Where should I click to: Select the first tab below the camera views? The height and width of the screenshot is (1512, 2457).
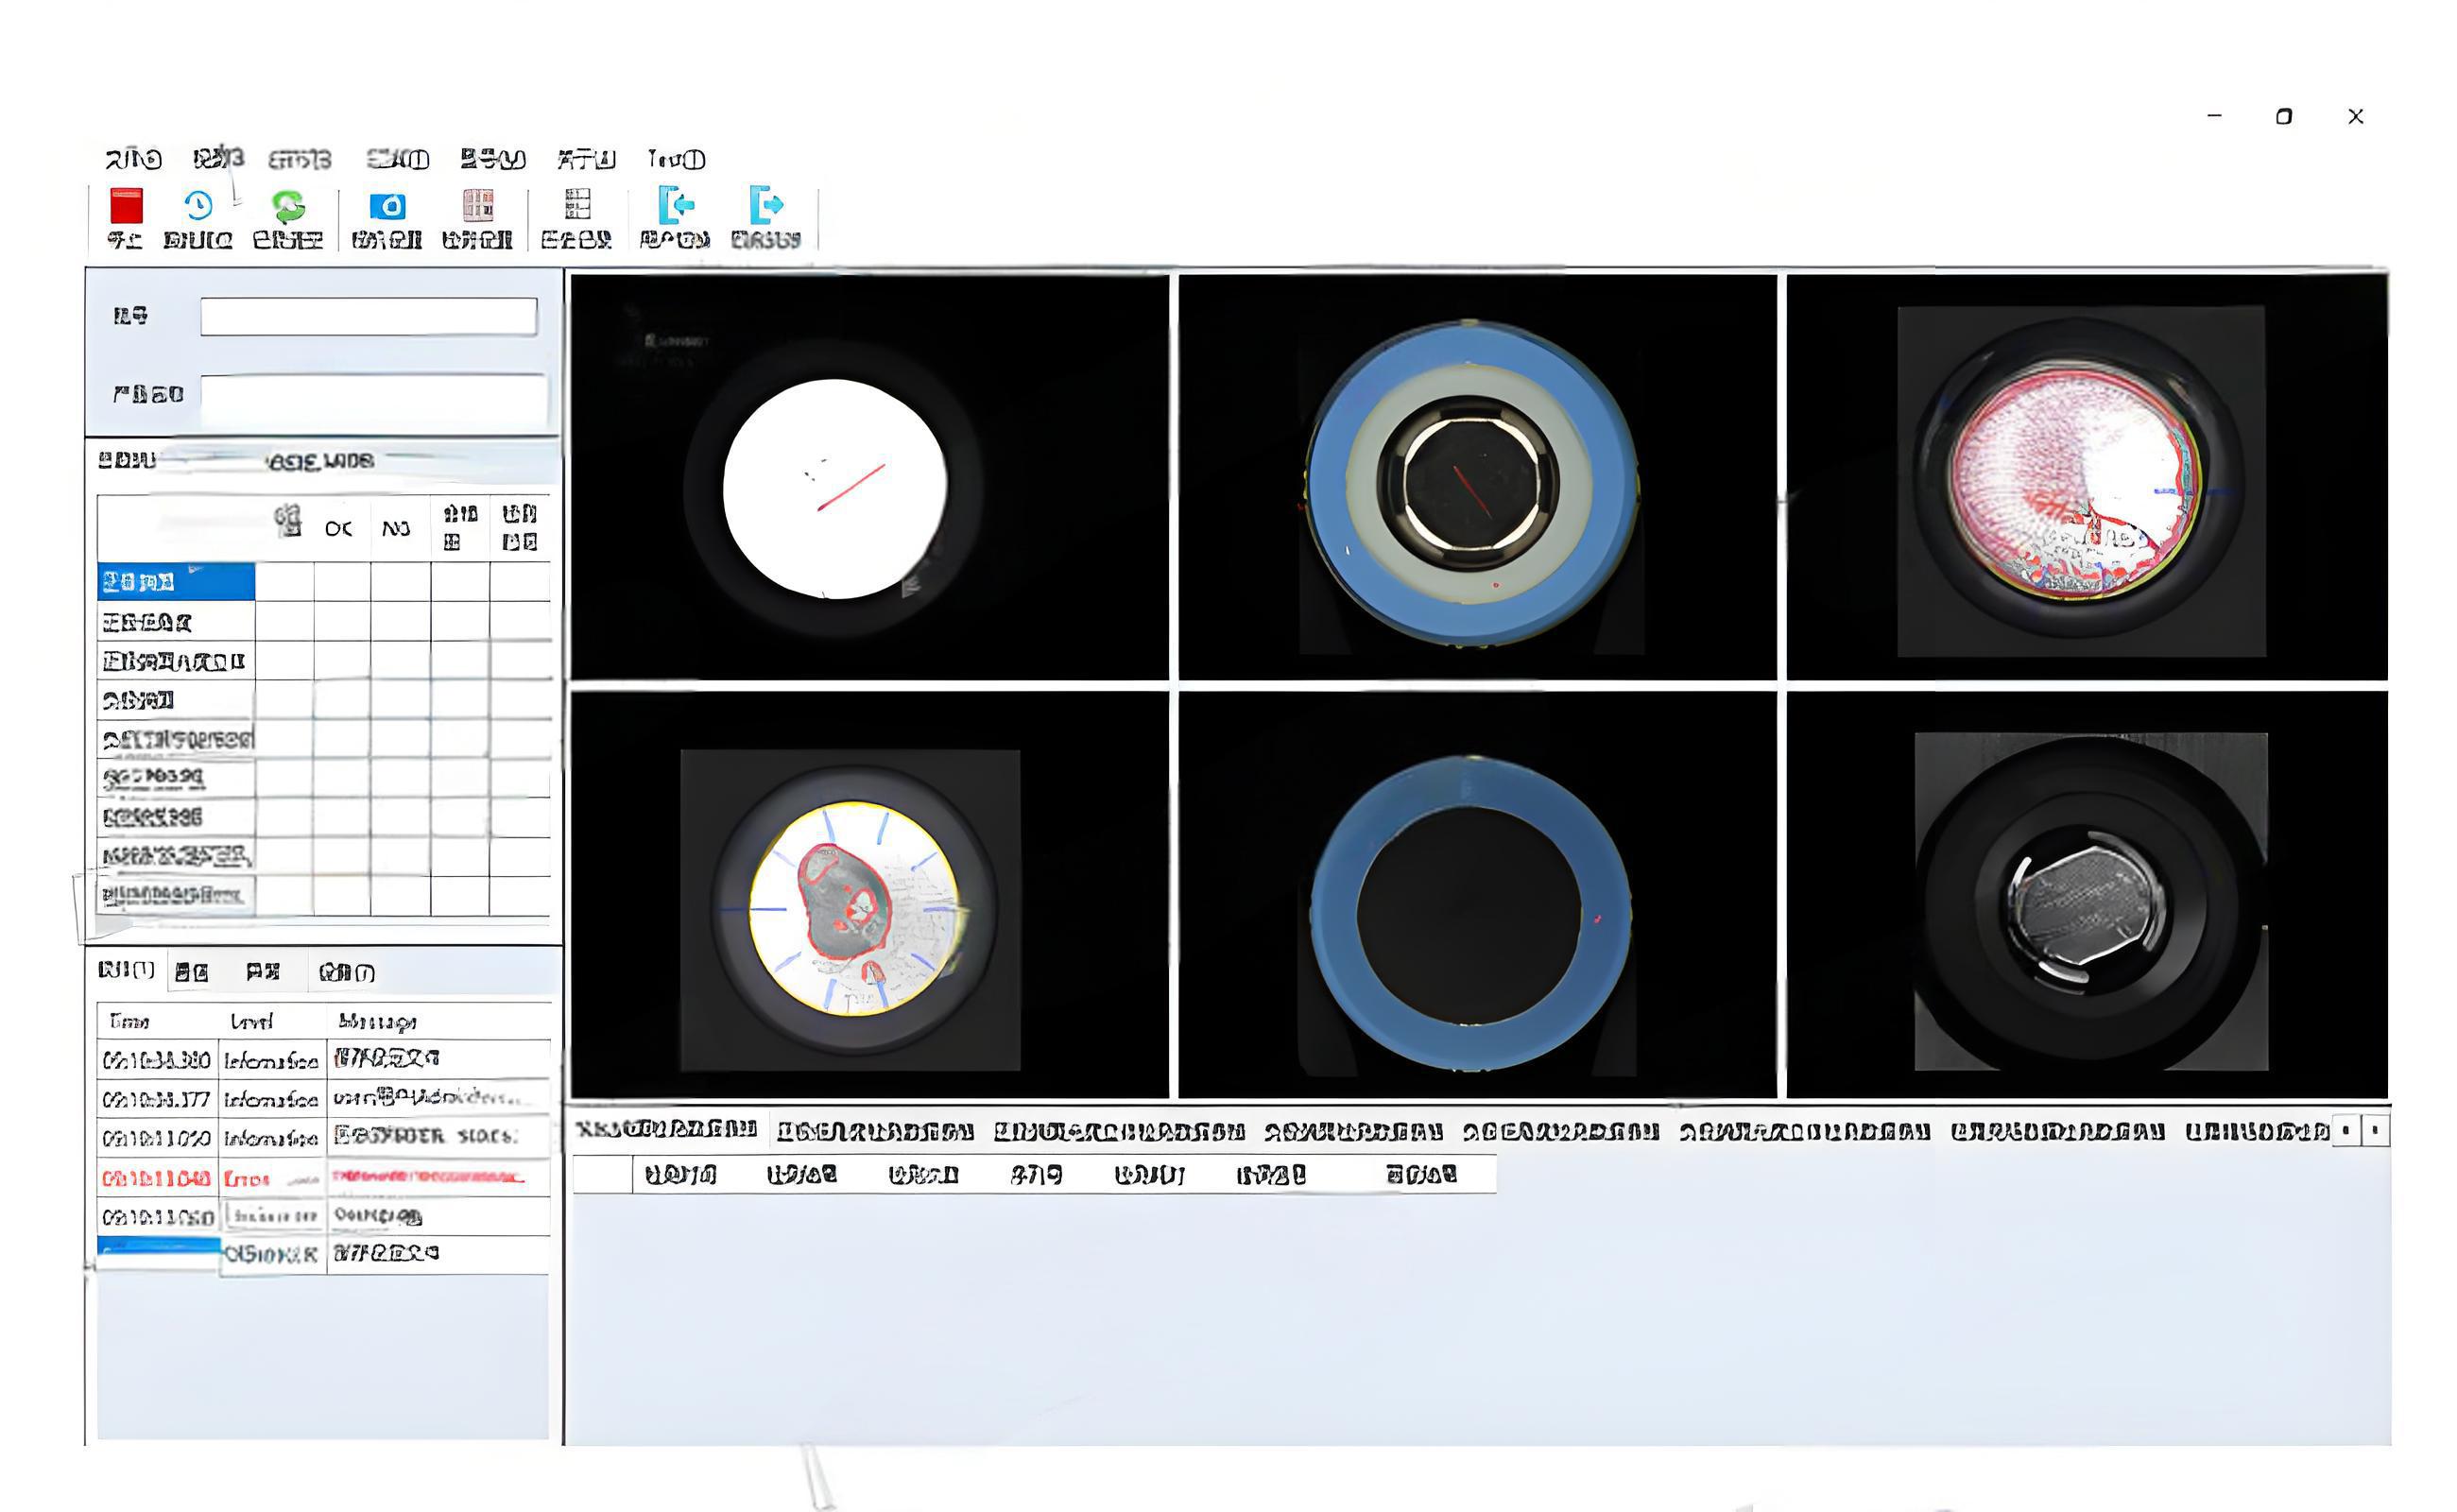pos(667,1130)
